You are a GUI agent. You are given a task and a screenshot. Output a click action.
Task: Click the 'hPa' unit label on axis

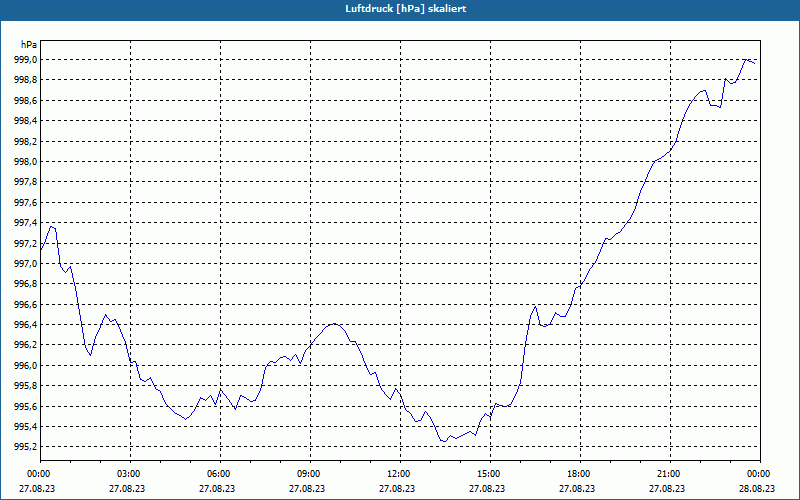[29, 45]
